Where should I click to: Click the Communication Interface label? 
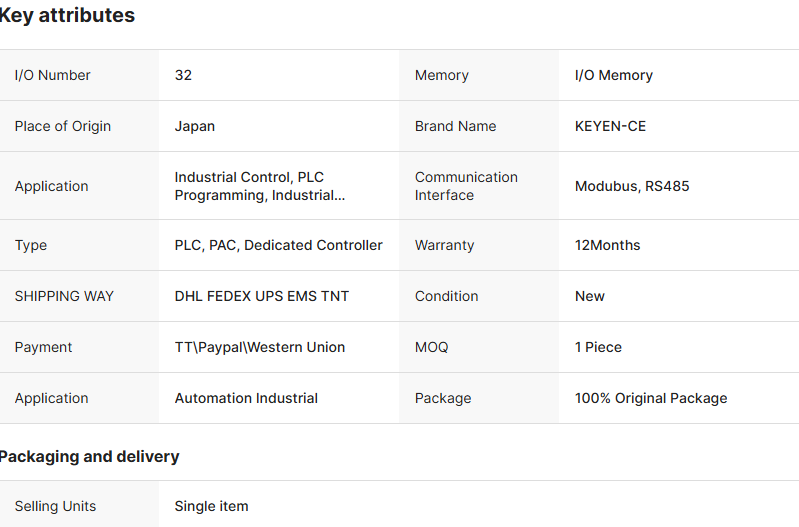(x=466, y=186)
